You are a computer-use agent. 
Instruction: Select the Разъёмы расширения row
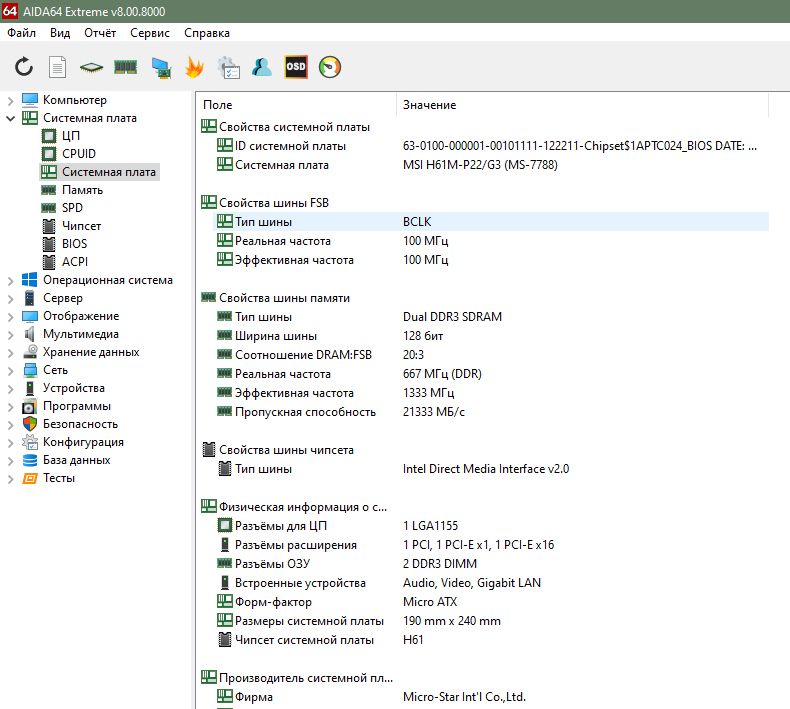[x=491, y=545]
